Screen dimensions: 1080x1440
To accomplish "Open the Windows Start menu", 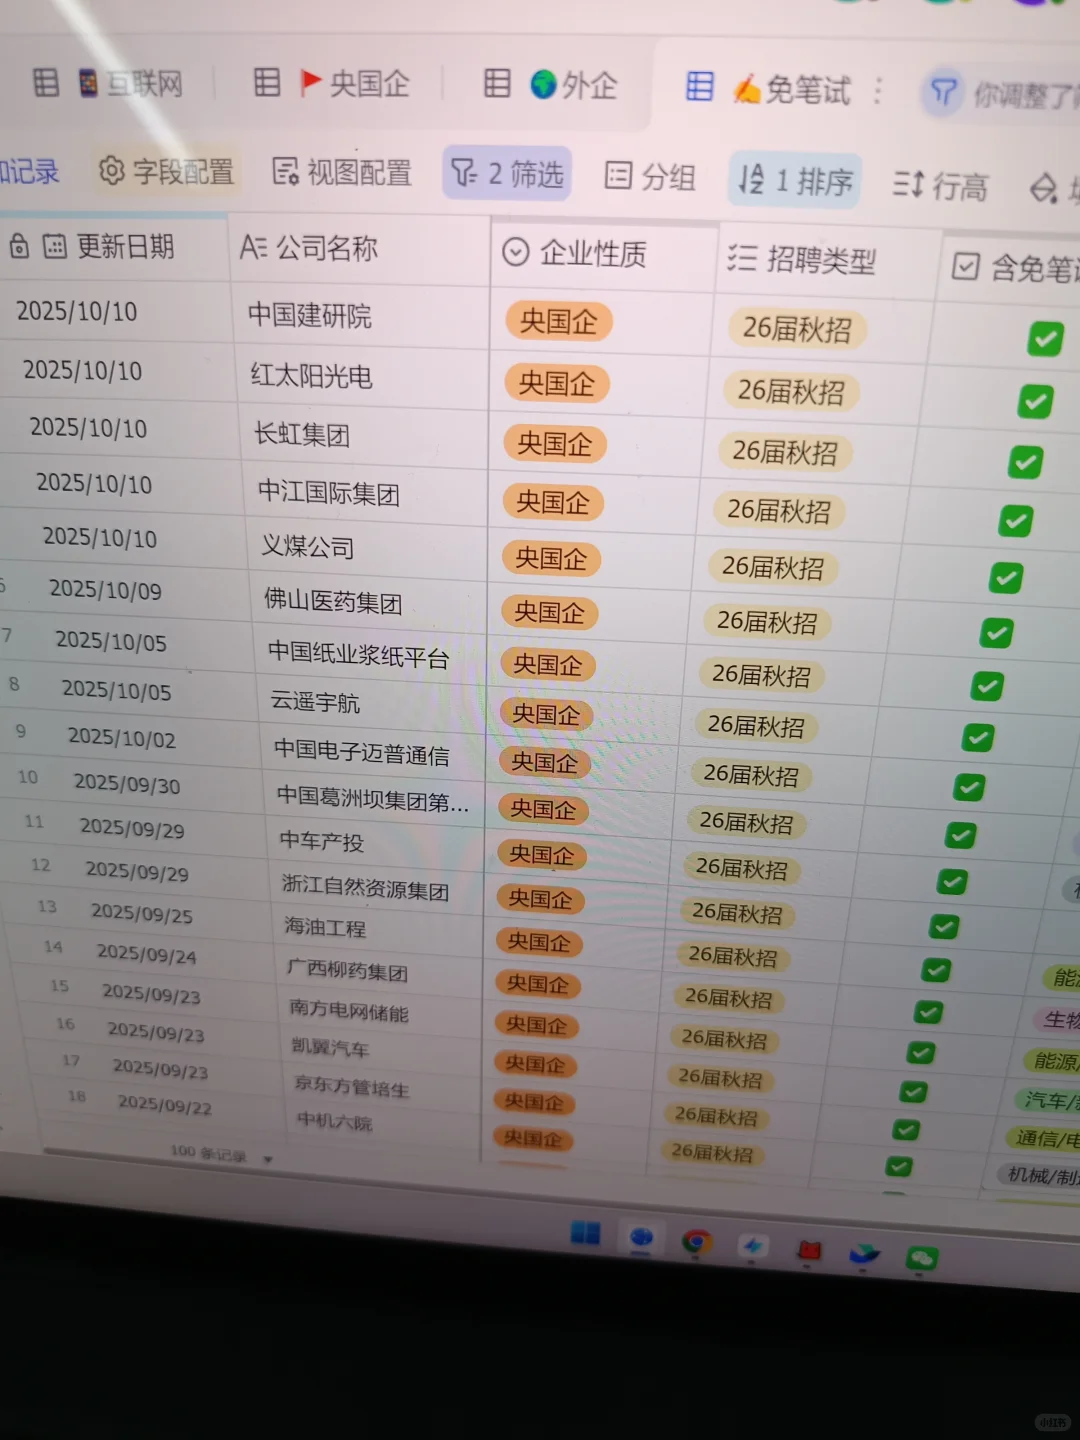I will pos(585,1233).
